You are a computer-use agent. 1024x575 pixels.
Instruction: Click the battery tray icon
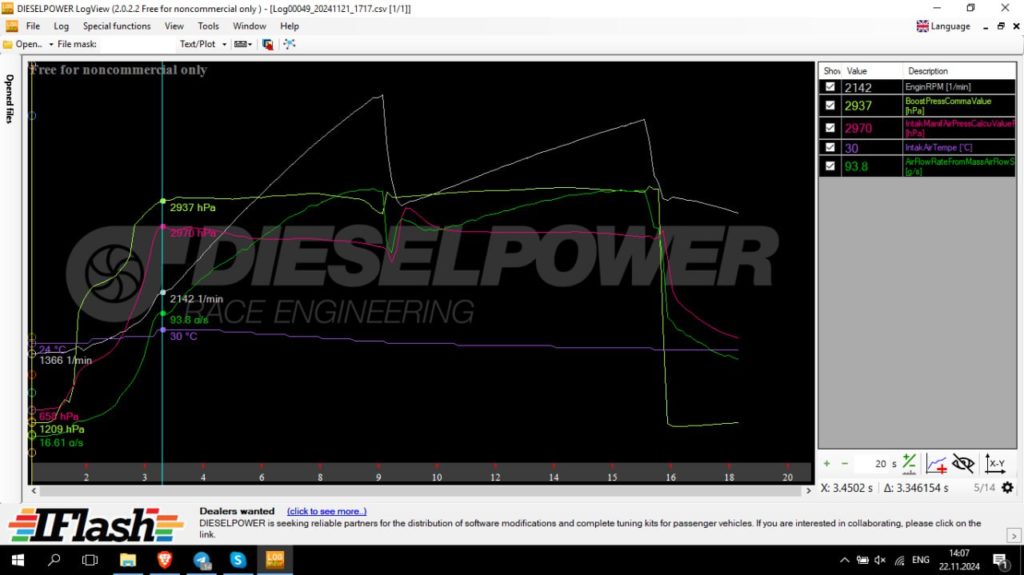863,560
